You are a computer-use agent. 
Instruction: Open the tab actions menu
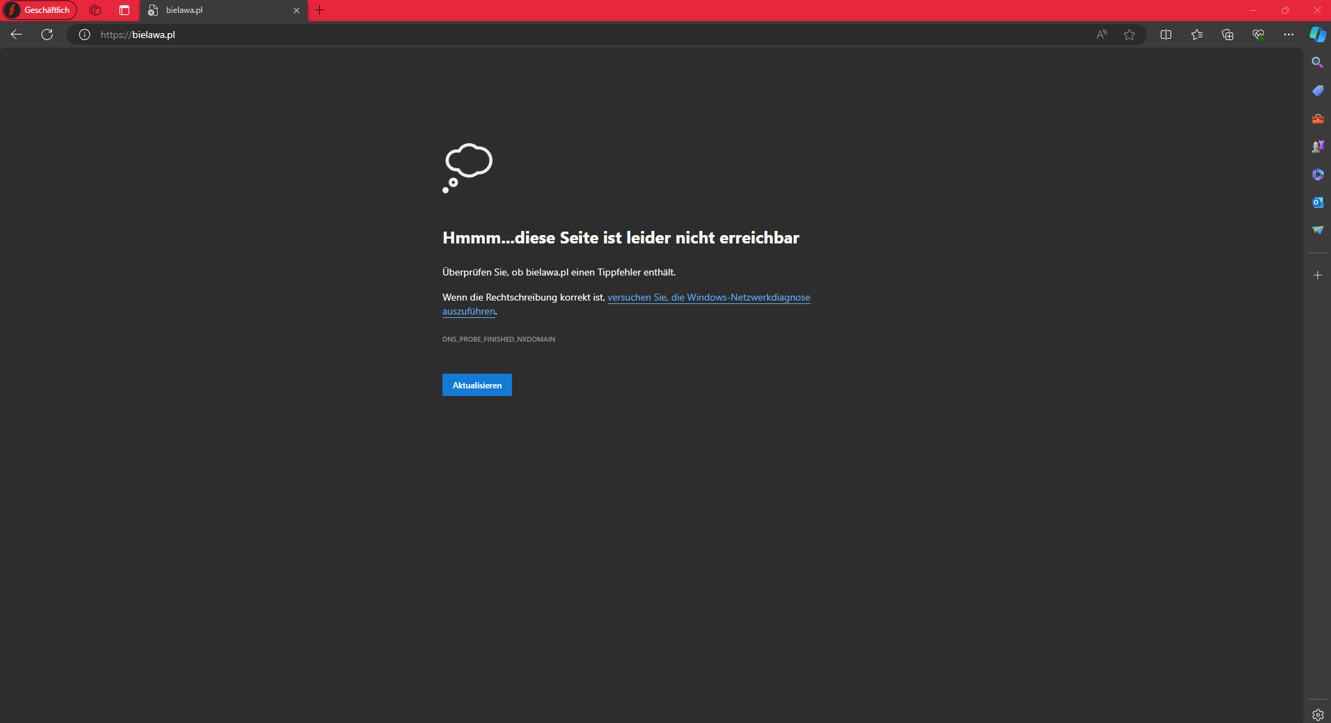click(x=124, y=10)
